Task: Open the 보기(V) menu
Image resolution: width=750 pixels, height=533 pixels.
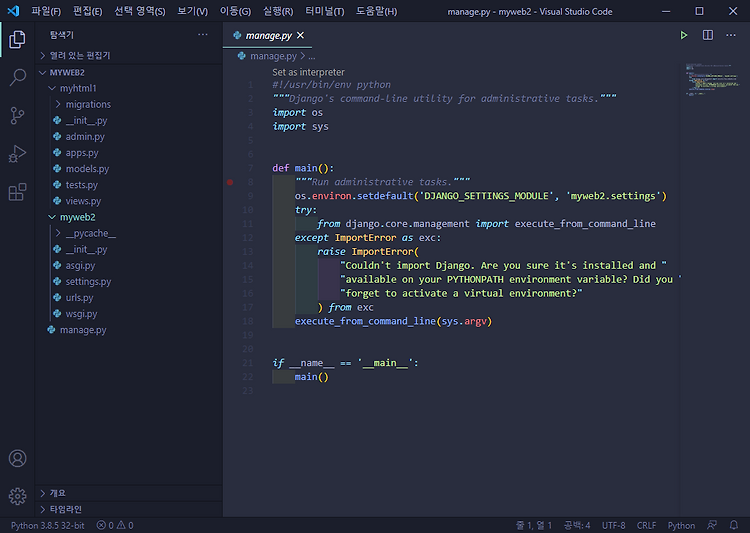Action: tap(192, 11)
